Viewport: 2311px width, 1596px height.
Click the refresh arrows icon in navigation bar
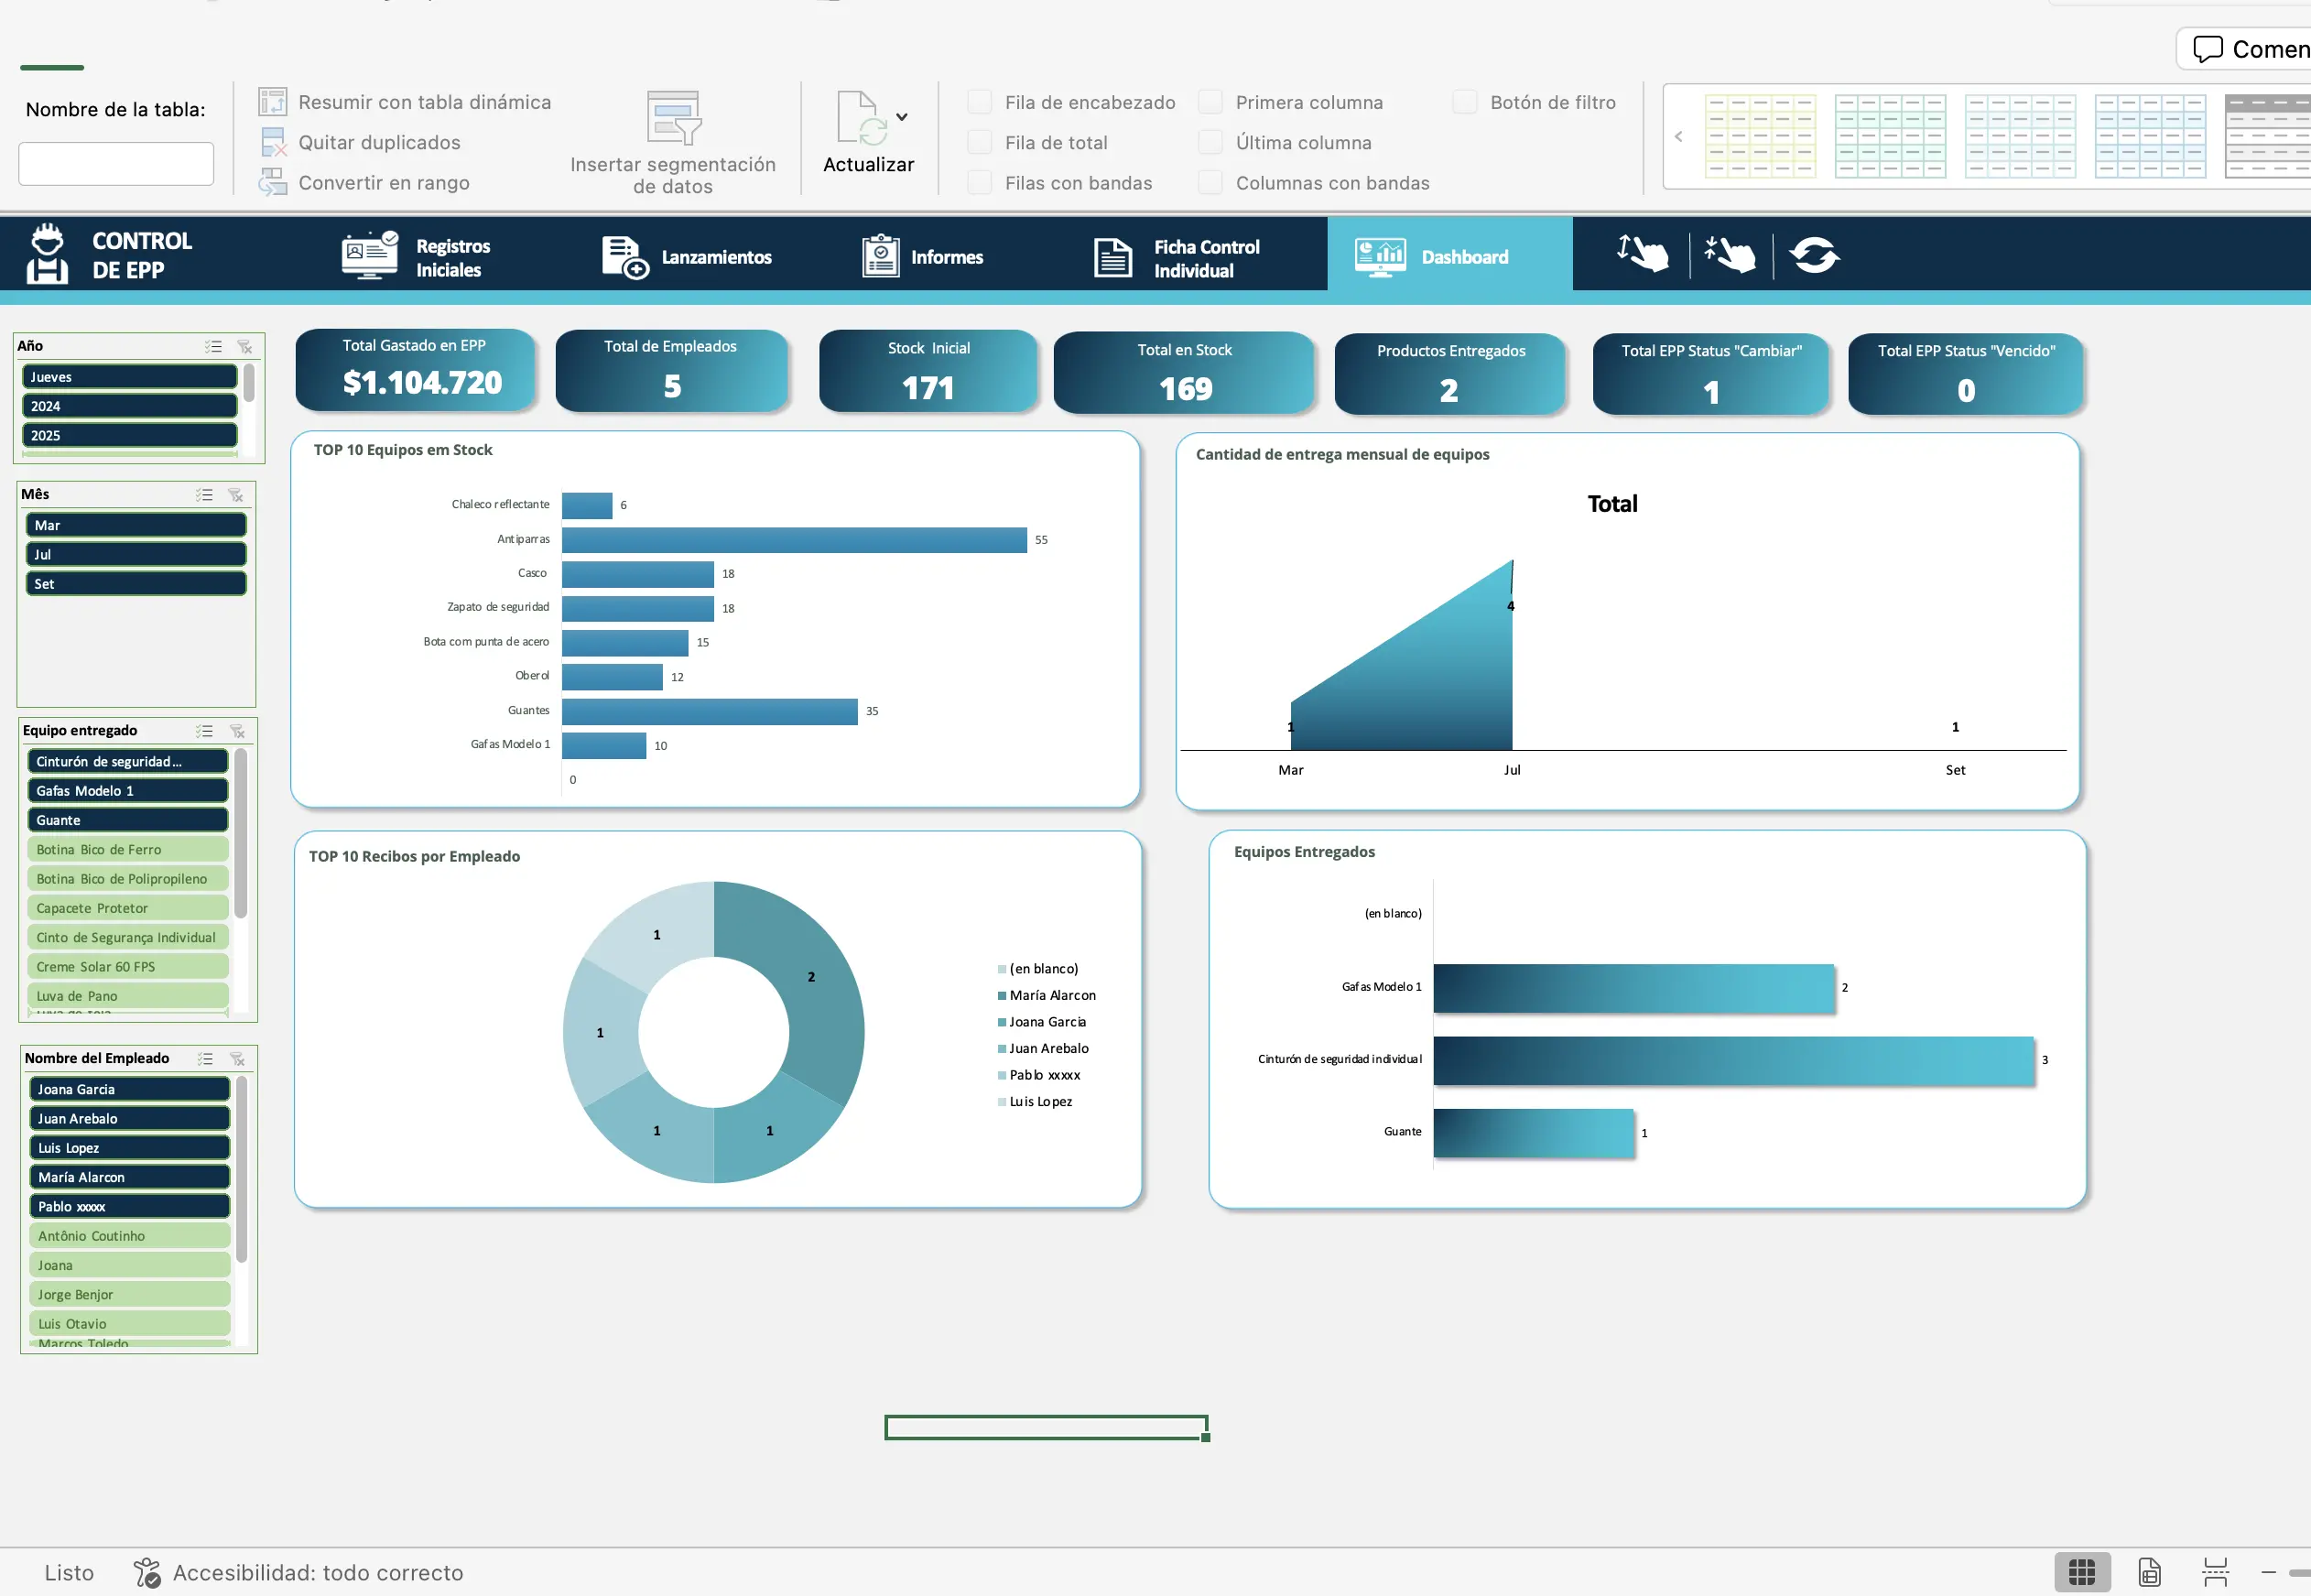(1814, 255)
